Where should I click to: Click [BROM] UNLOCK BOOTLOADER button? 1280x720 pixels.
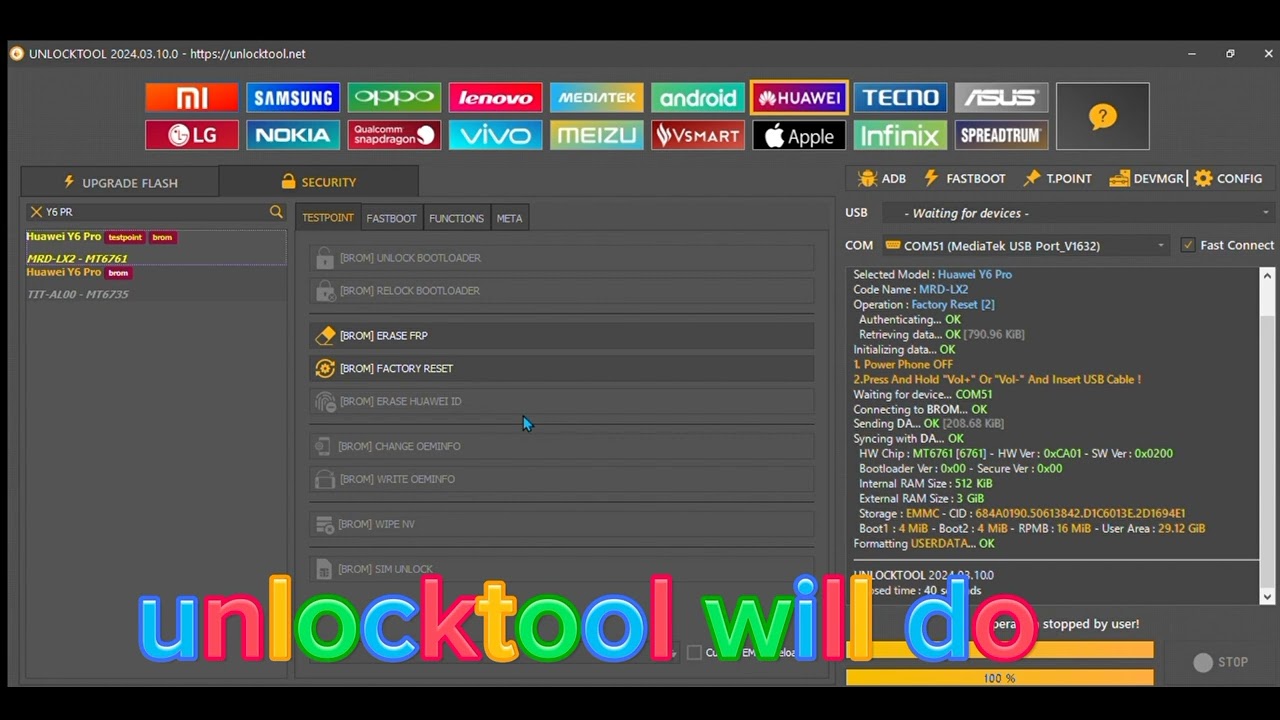pos(561,258)
